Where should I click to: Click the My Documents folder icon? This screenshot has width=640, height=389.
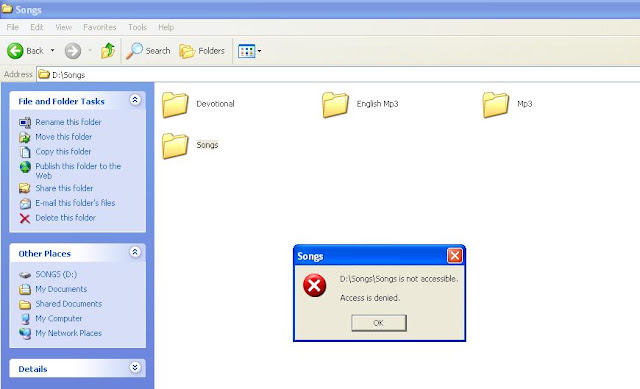[x=25, y=289]
